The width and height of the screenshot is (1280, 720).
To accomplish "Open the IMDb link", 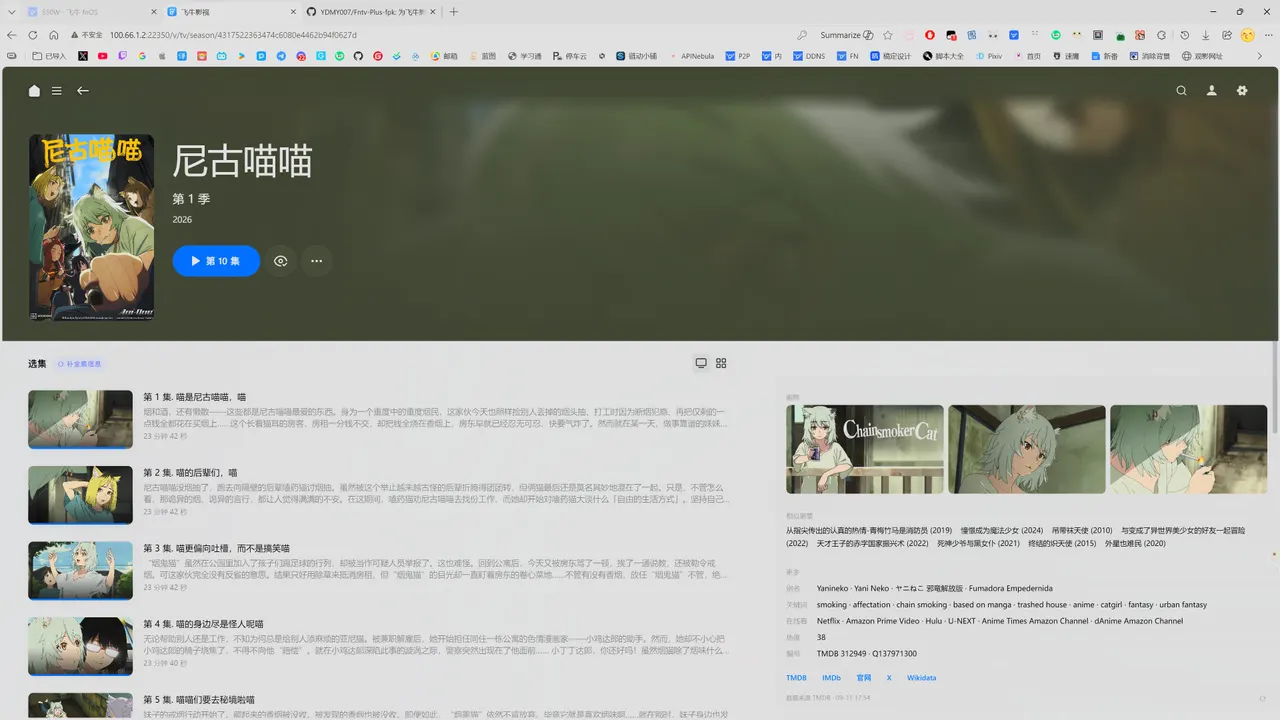I will 831,678.
